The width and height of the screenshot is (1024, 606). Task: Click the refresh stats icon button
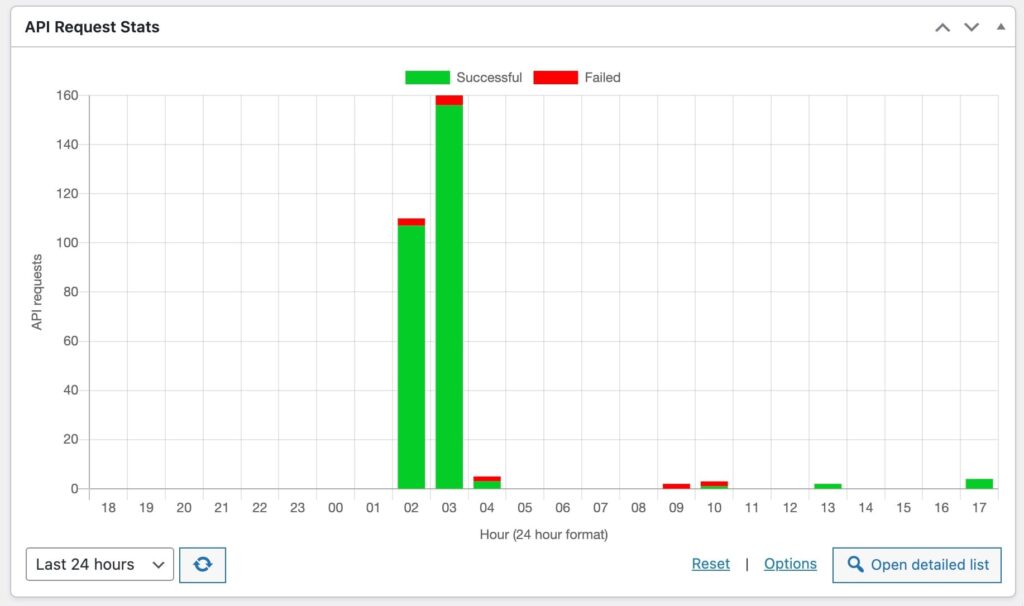[203, 564]
